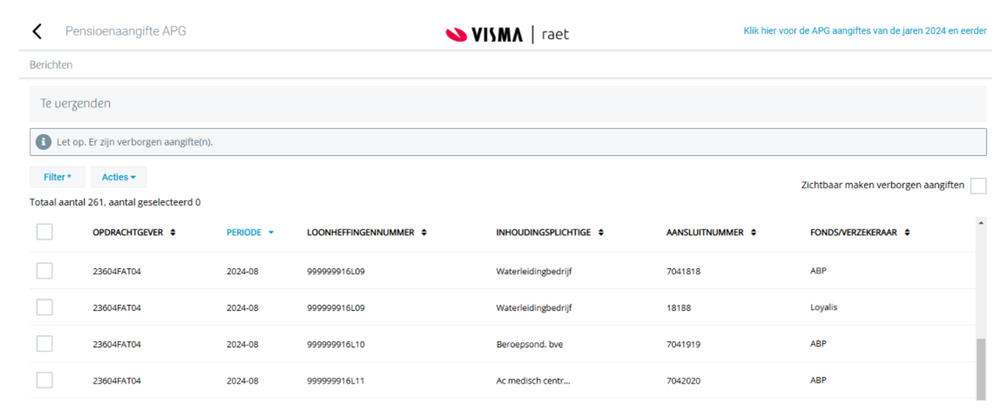This screenshot has width=999, height=420.
Task: Sort by Aansluitnummer column arrows
Action: point(753,233)
